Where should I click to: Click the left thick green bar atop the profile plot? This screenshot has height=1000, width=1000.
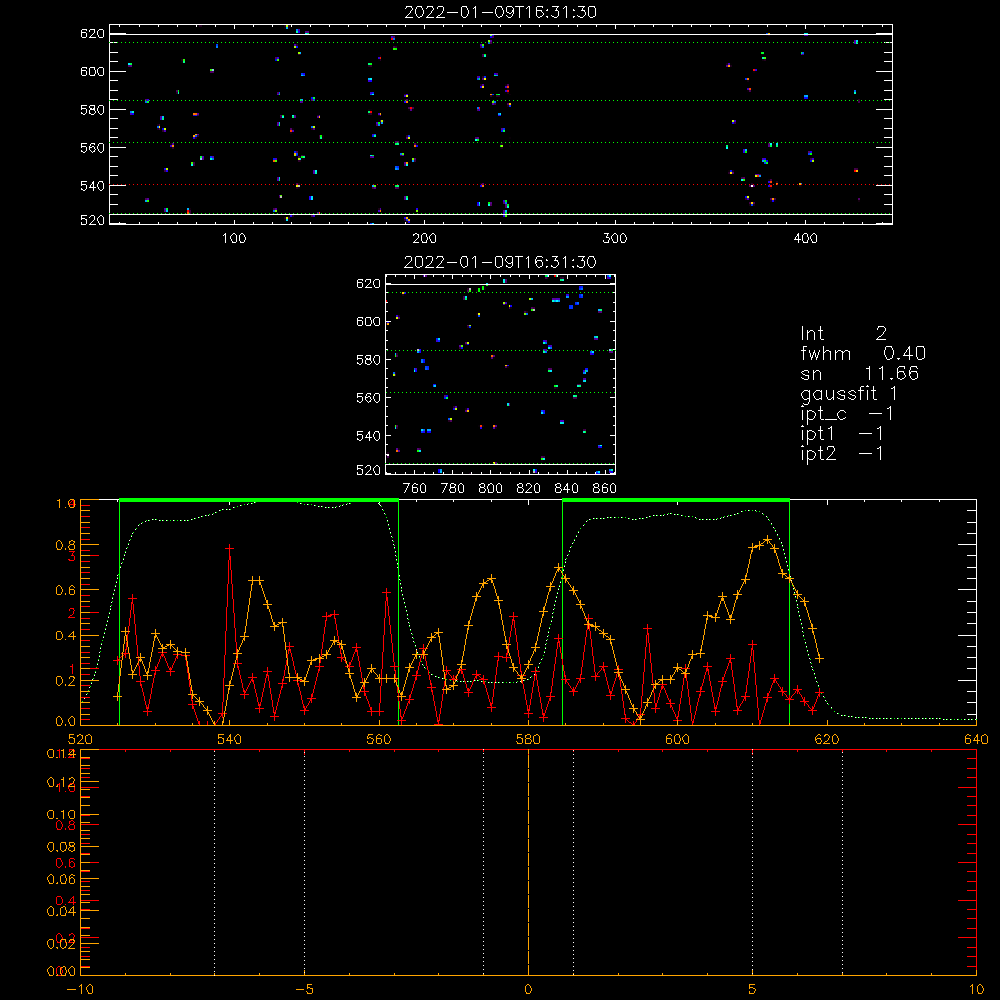click(x=259, y=500)
